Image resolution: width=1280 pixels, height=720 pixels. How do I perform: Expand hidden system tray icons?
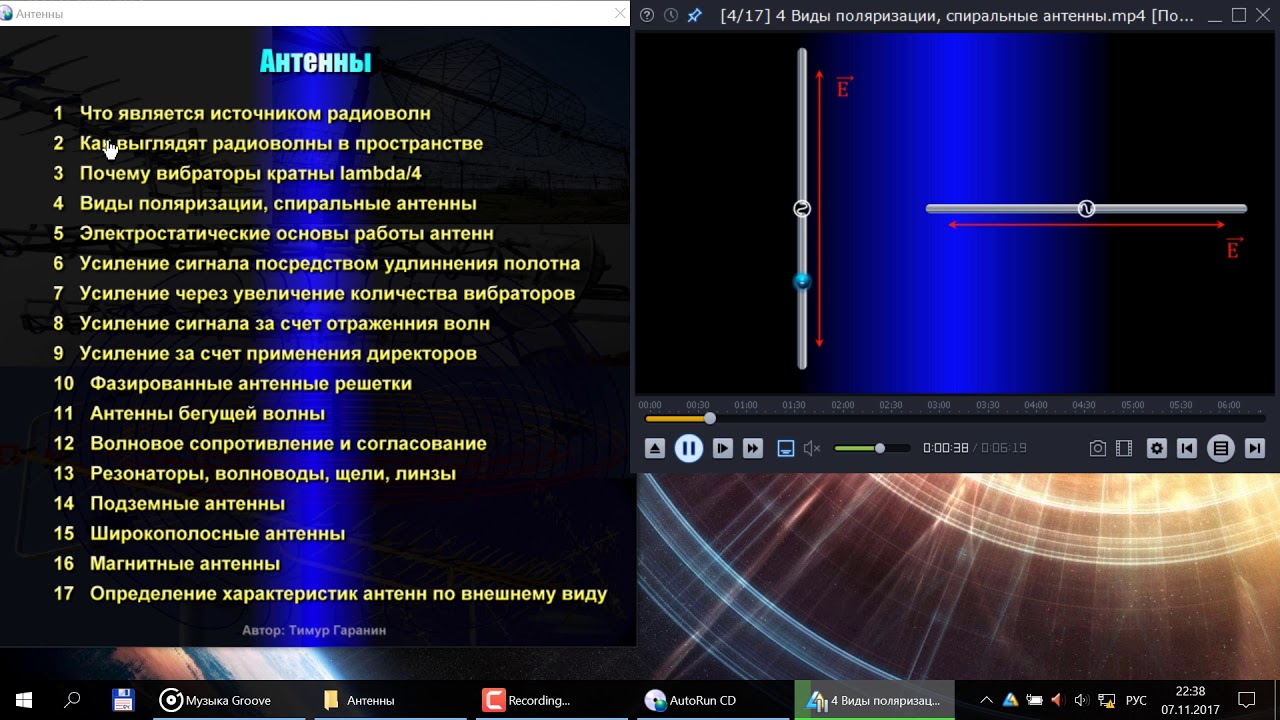986,700
